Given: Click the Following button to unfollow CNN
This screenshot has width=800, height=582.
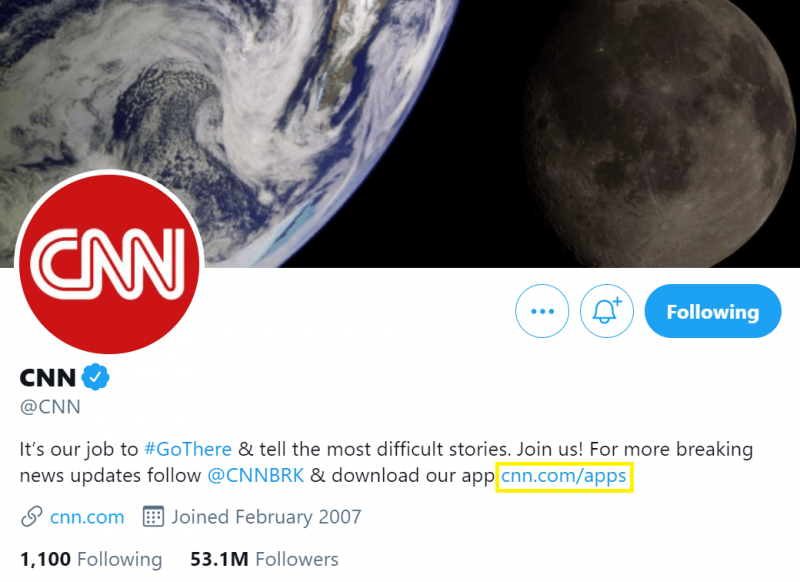Looking at the screenshot, I should [712, 311].
